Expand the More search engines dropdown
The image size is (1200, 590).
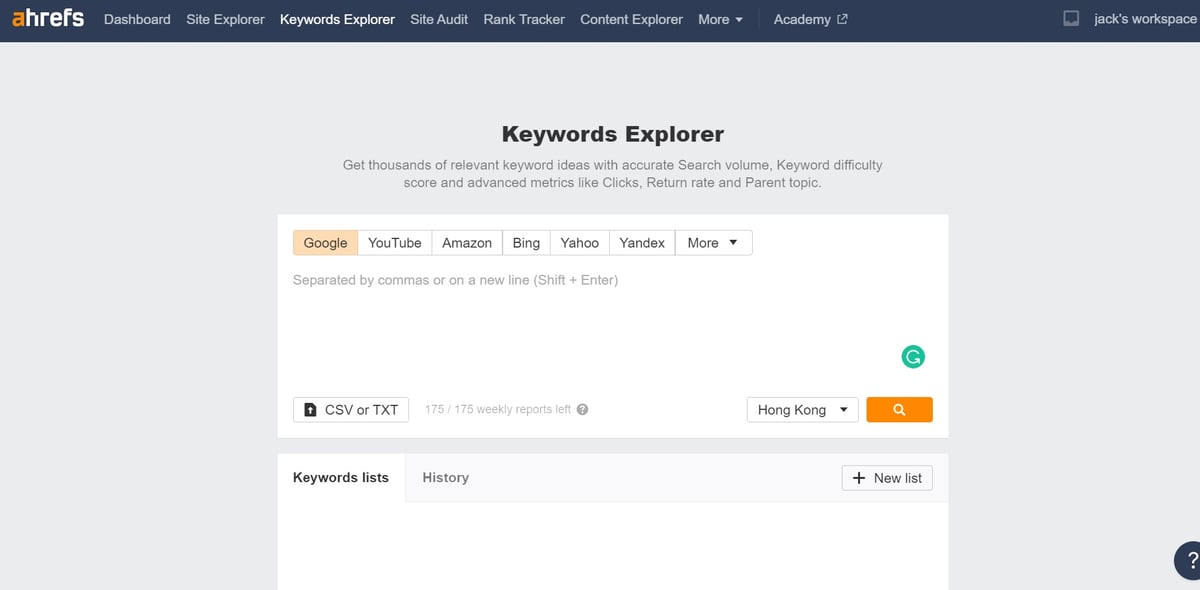[x=713, y=242]
